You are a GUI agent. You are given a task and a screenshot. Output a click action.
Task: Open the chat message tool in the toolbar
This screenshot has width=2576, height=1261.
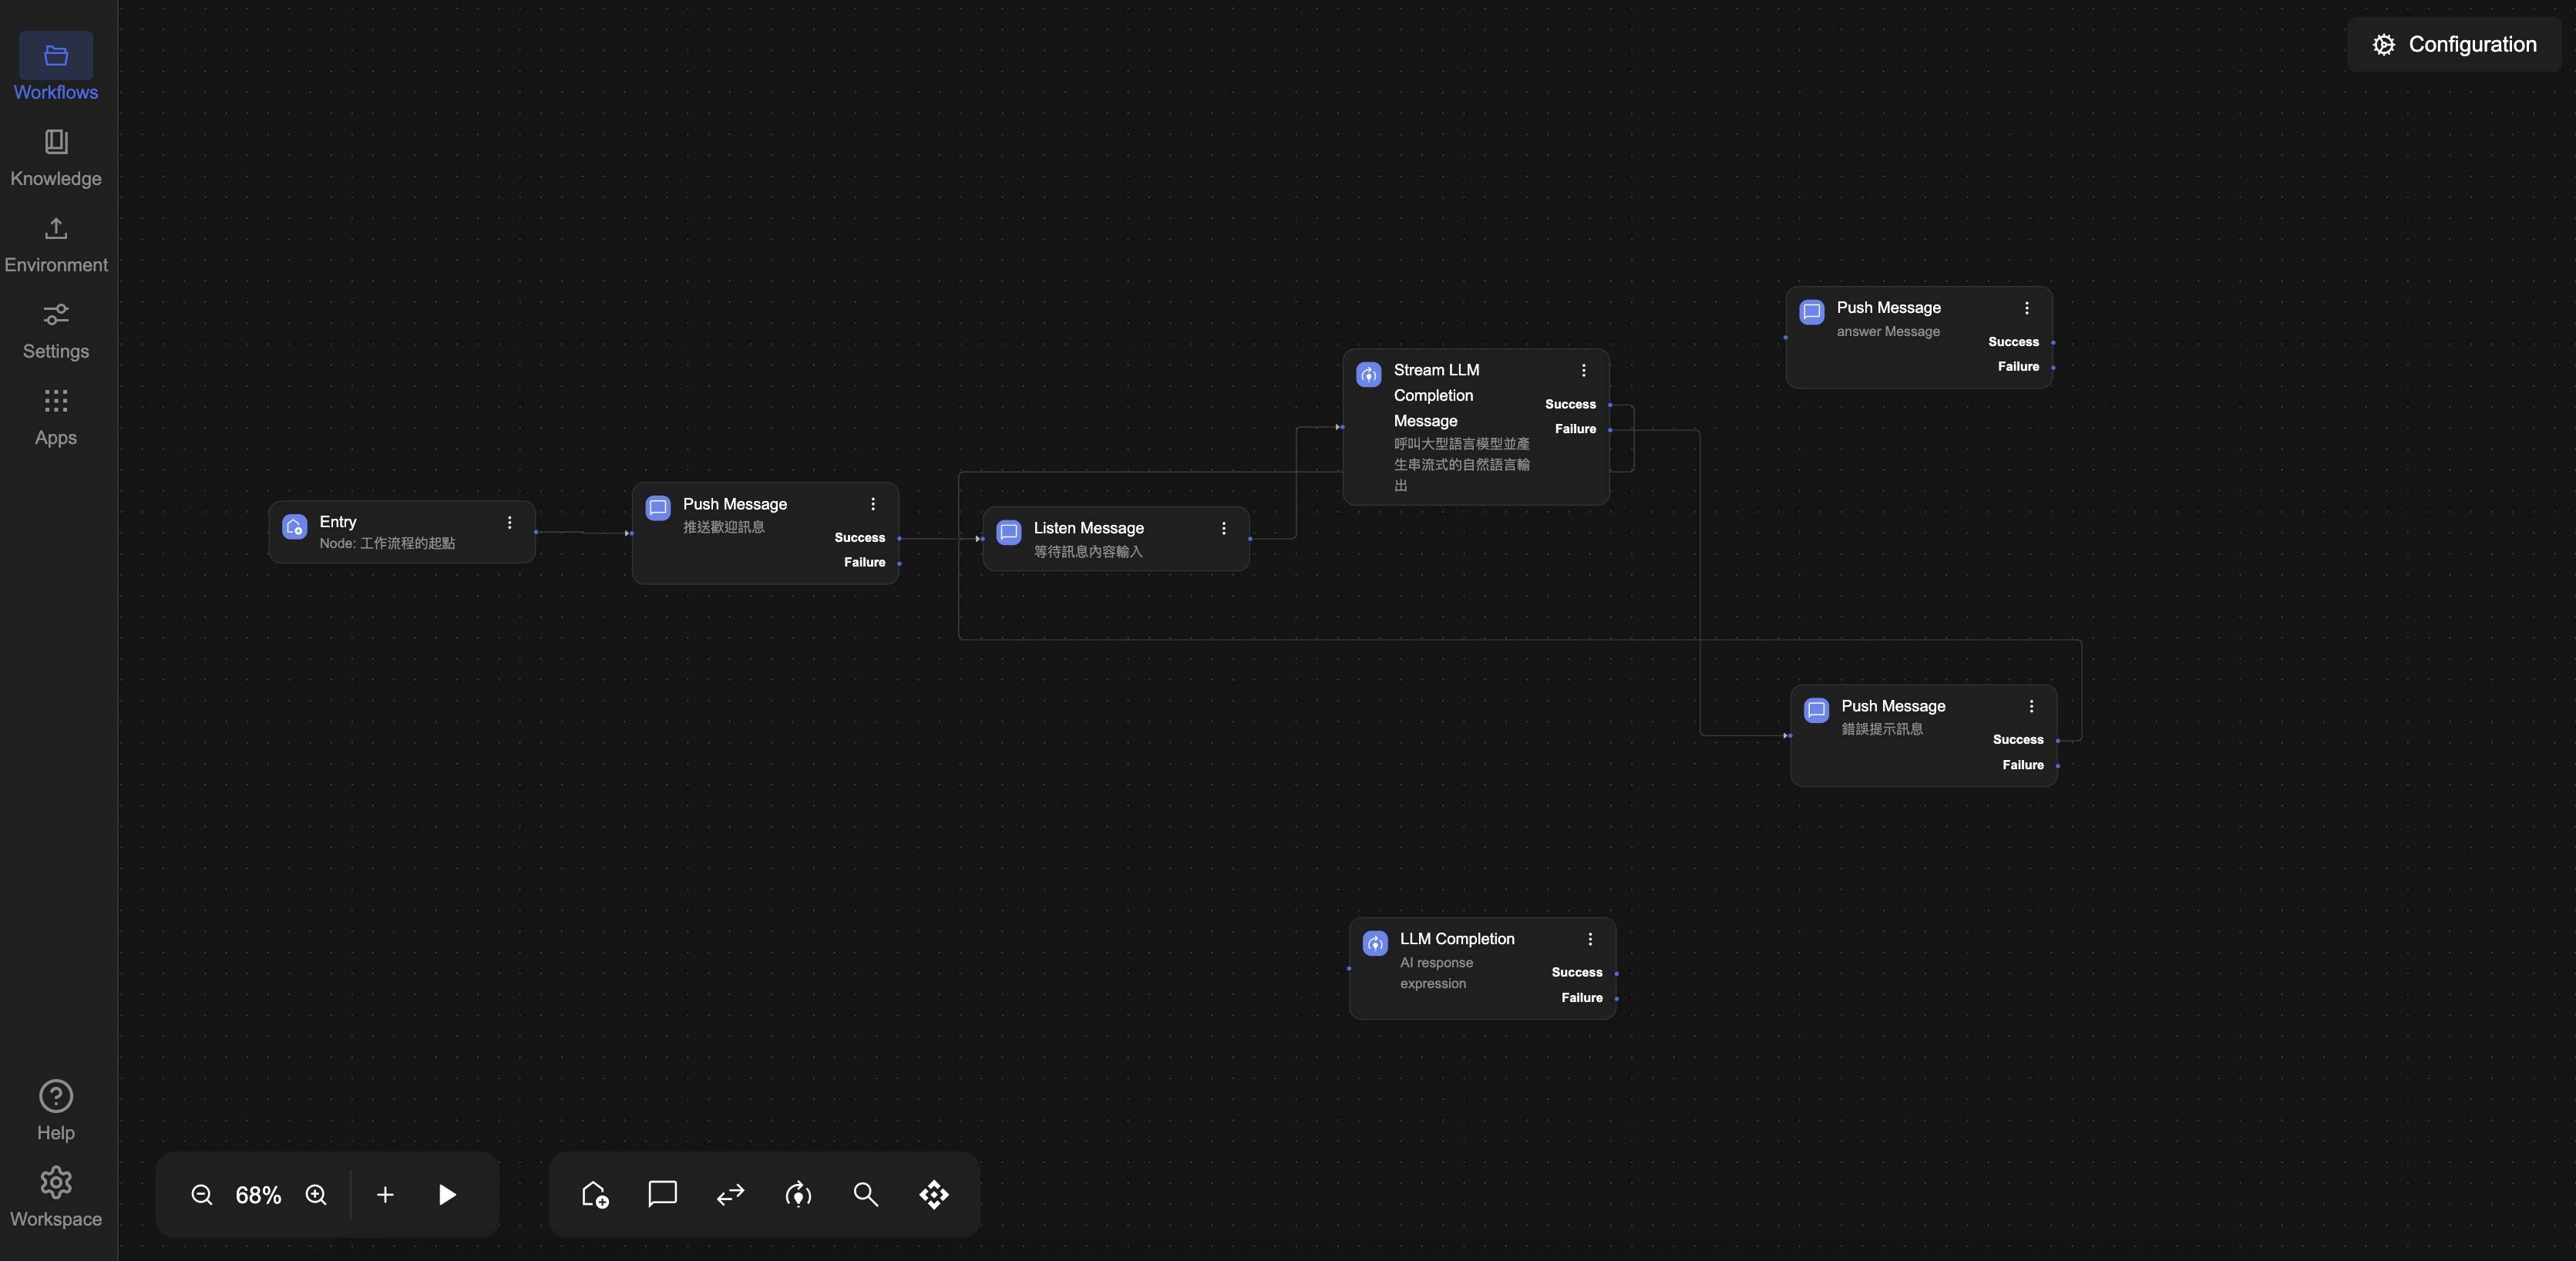(x=662, y=1194)
